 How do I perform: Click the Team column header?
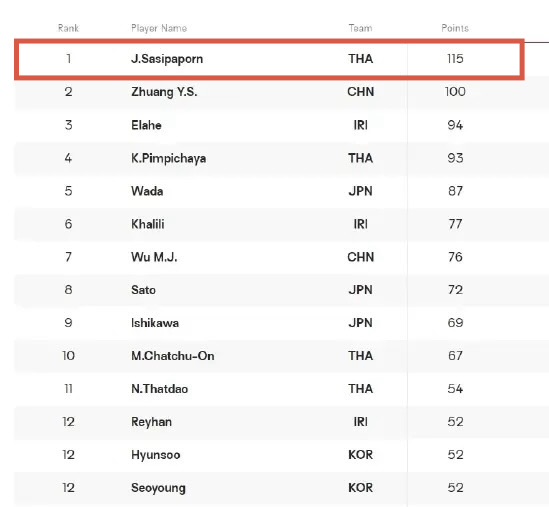click(x=360, y=28)
